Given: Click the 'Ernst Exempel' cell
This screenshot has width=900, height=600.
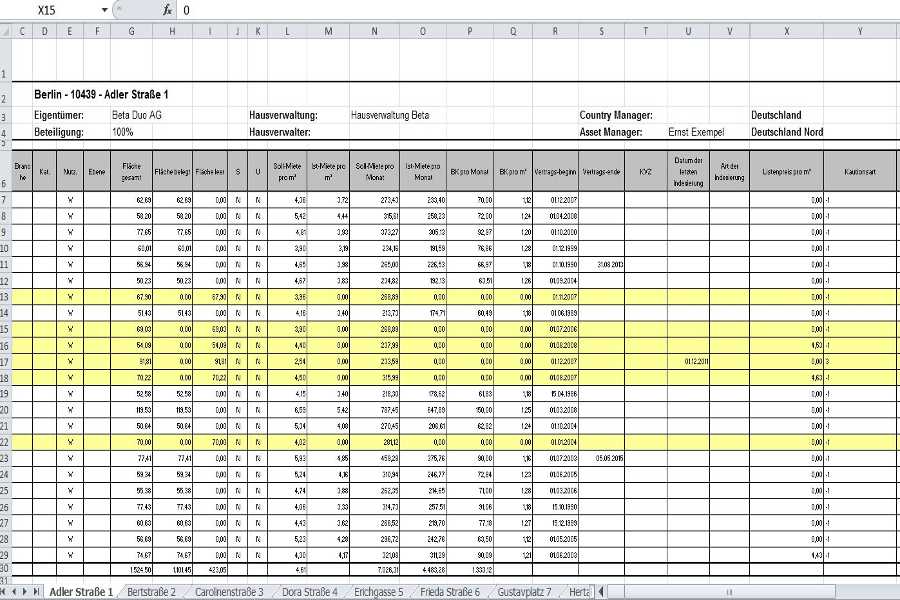Looking at the screenshot, I should 696,132.
